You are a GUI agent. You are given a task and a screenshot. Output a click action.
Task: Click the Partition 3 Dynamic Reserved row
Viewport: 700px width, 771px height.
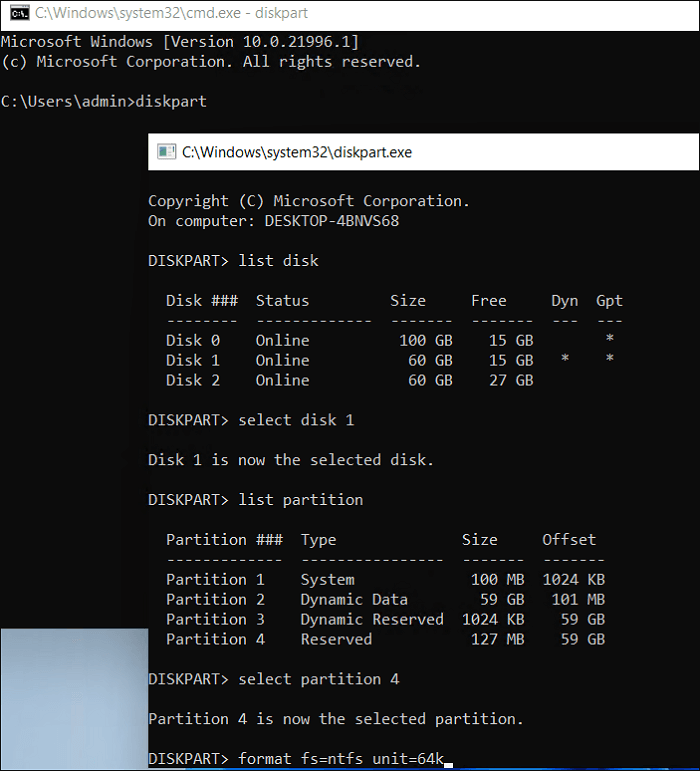(x=385, y=619)
